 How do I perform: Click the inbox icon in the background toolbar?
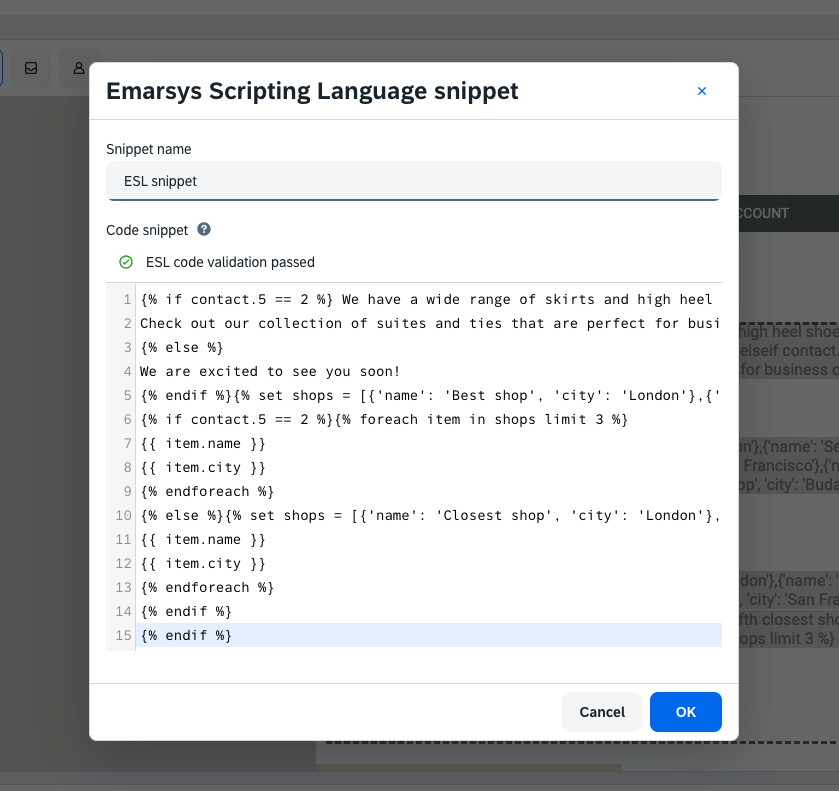[x=31, y=68]
